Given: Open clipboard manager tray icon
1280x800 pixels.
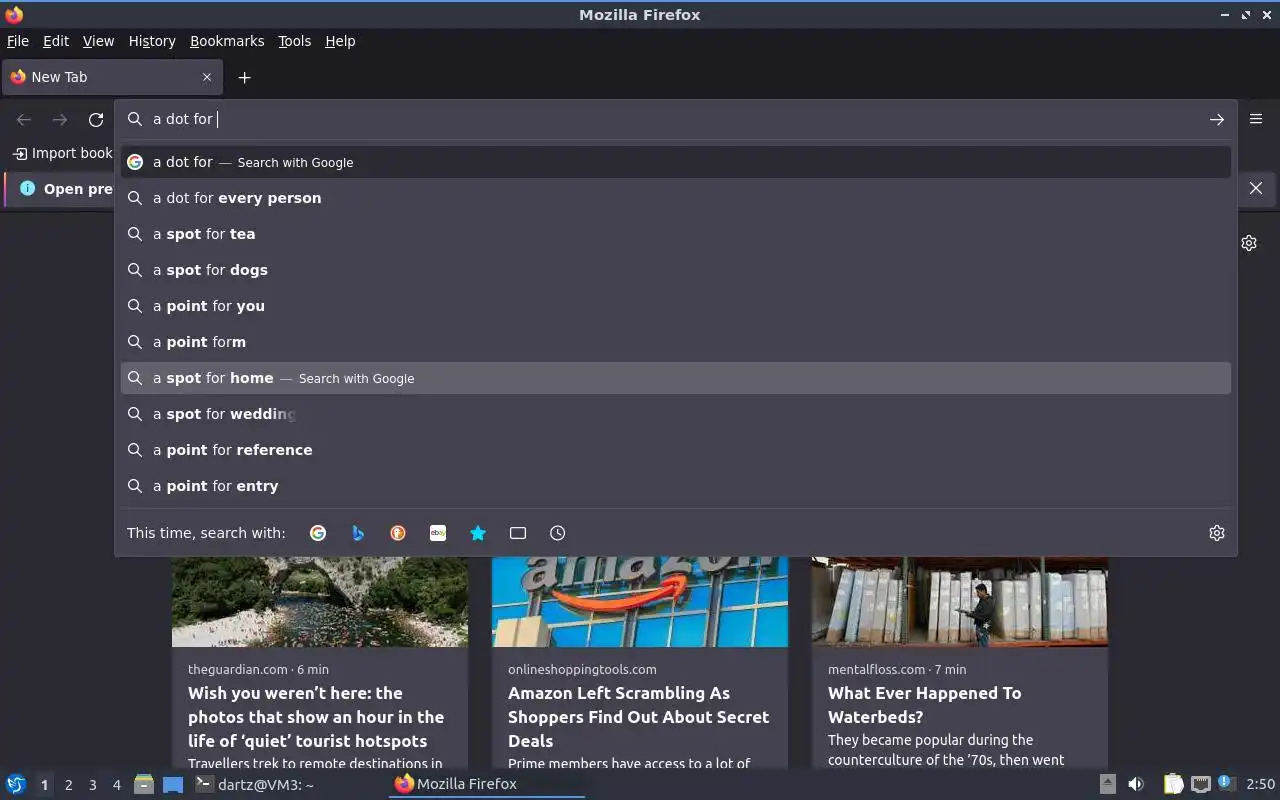Looking at the screenshot, I should 1173,784.
